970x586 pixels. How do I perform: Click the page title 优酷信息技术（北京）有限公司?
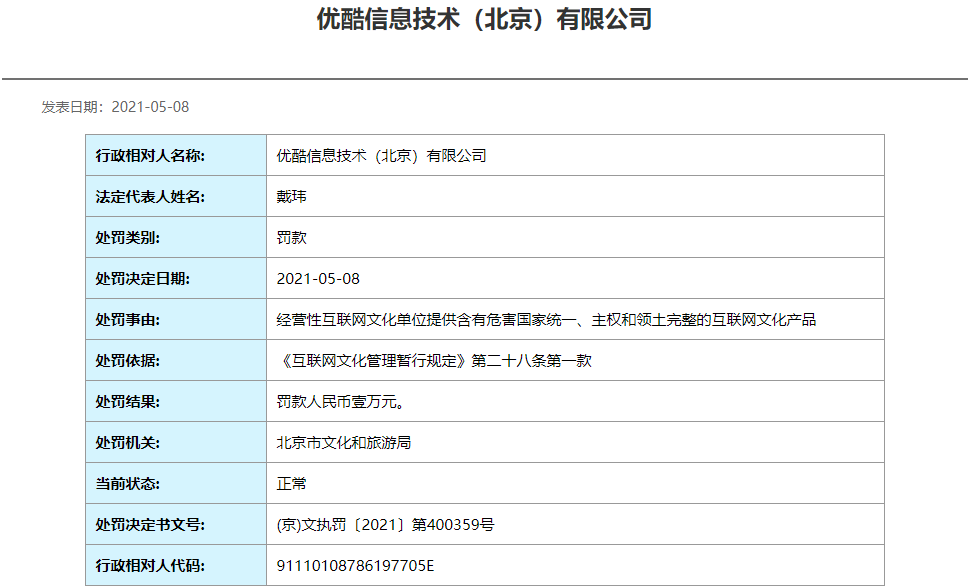pyautogui.click(x=484, y=19)
